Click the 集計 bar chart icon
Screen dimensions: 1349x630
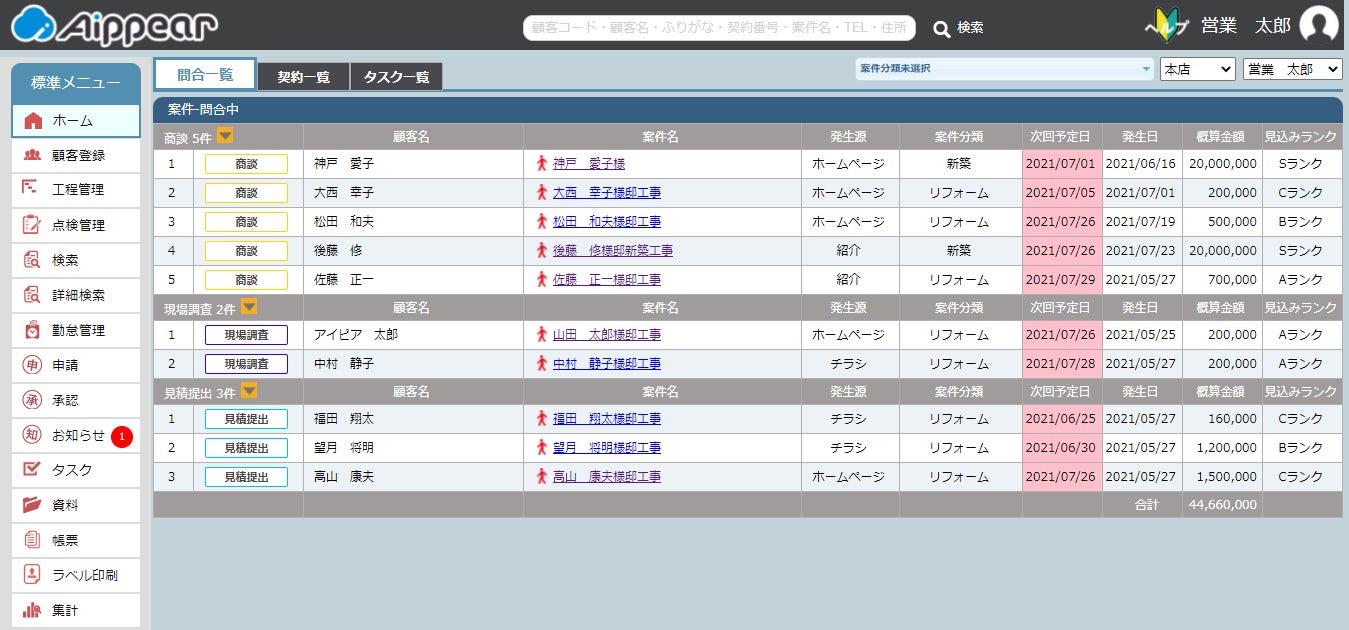click(x=32, y=609)
